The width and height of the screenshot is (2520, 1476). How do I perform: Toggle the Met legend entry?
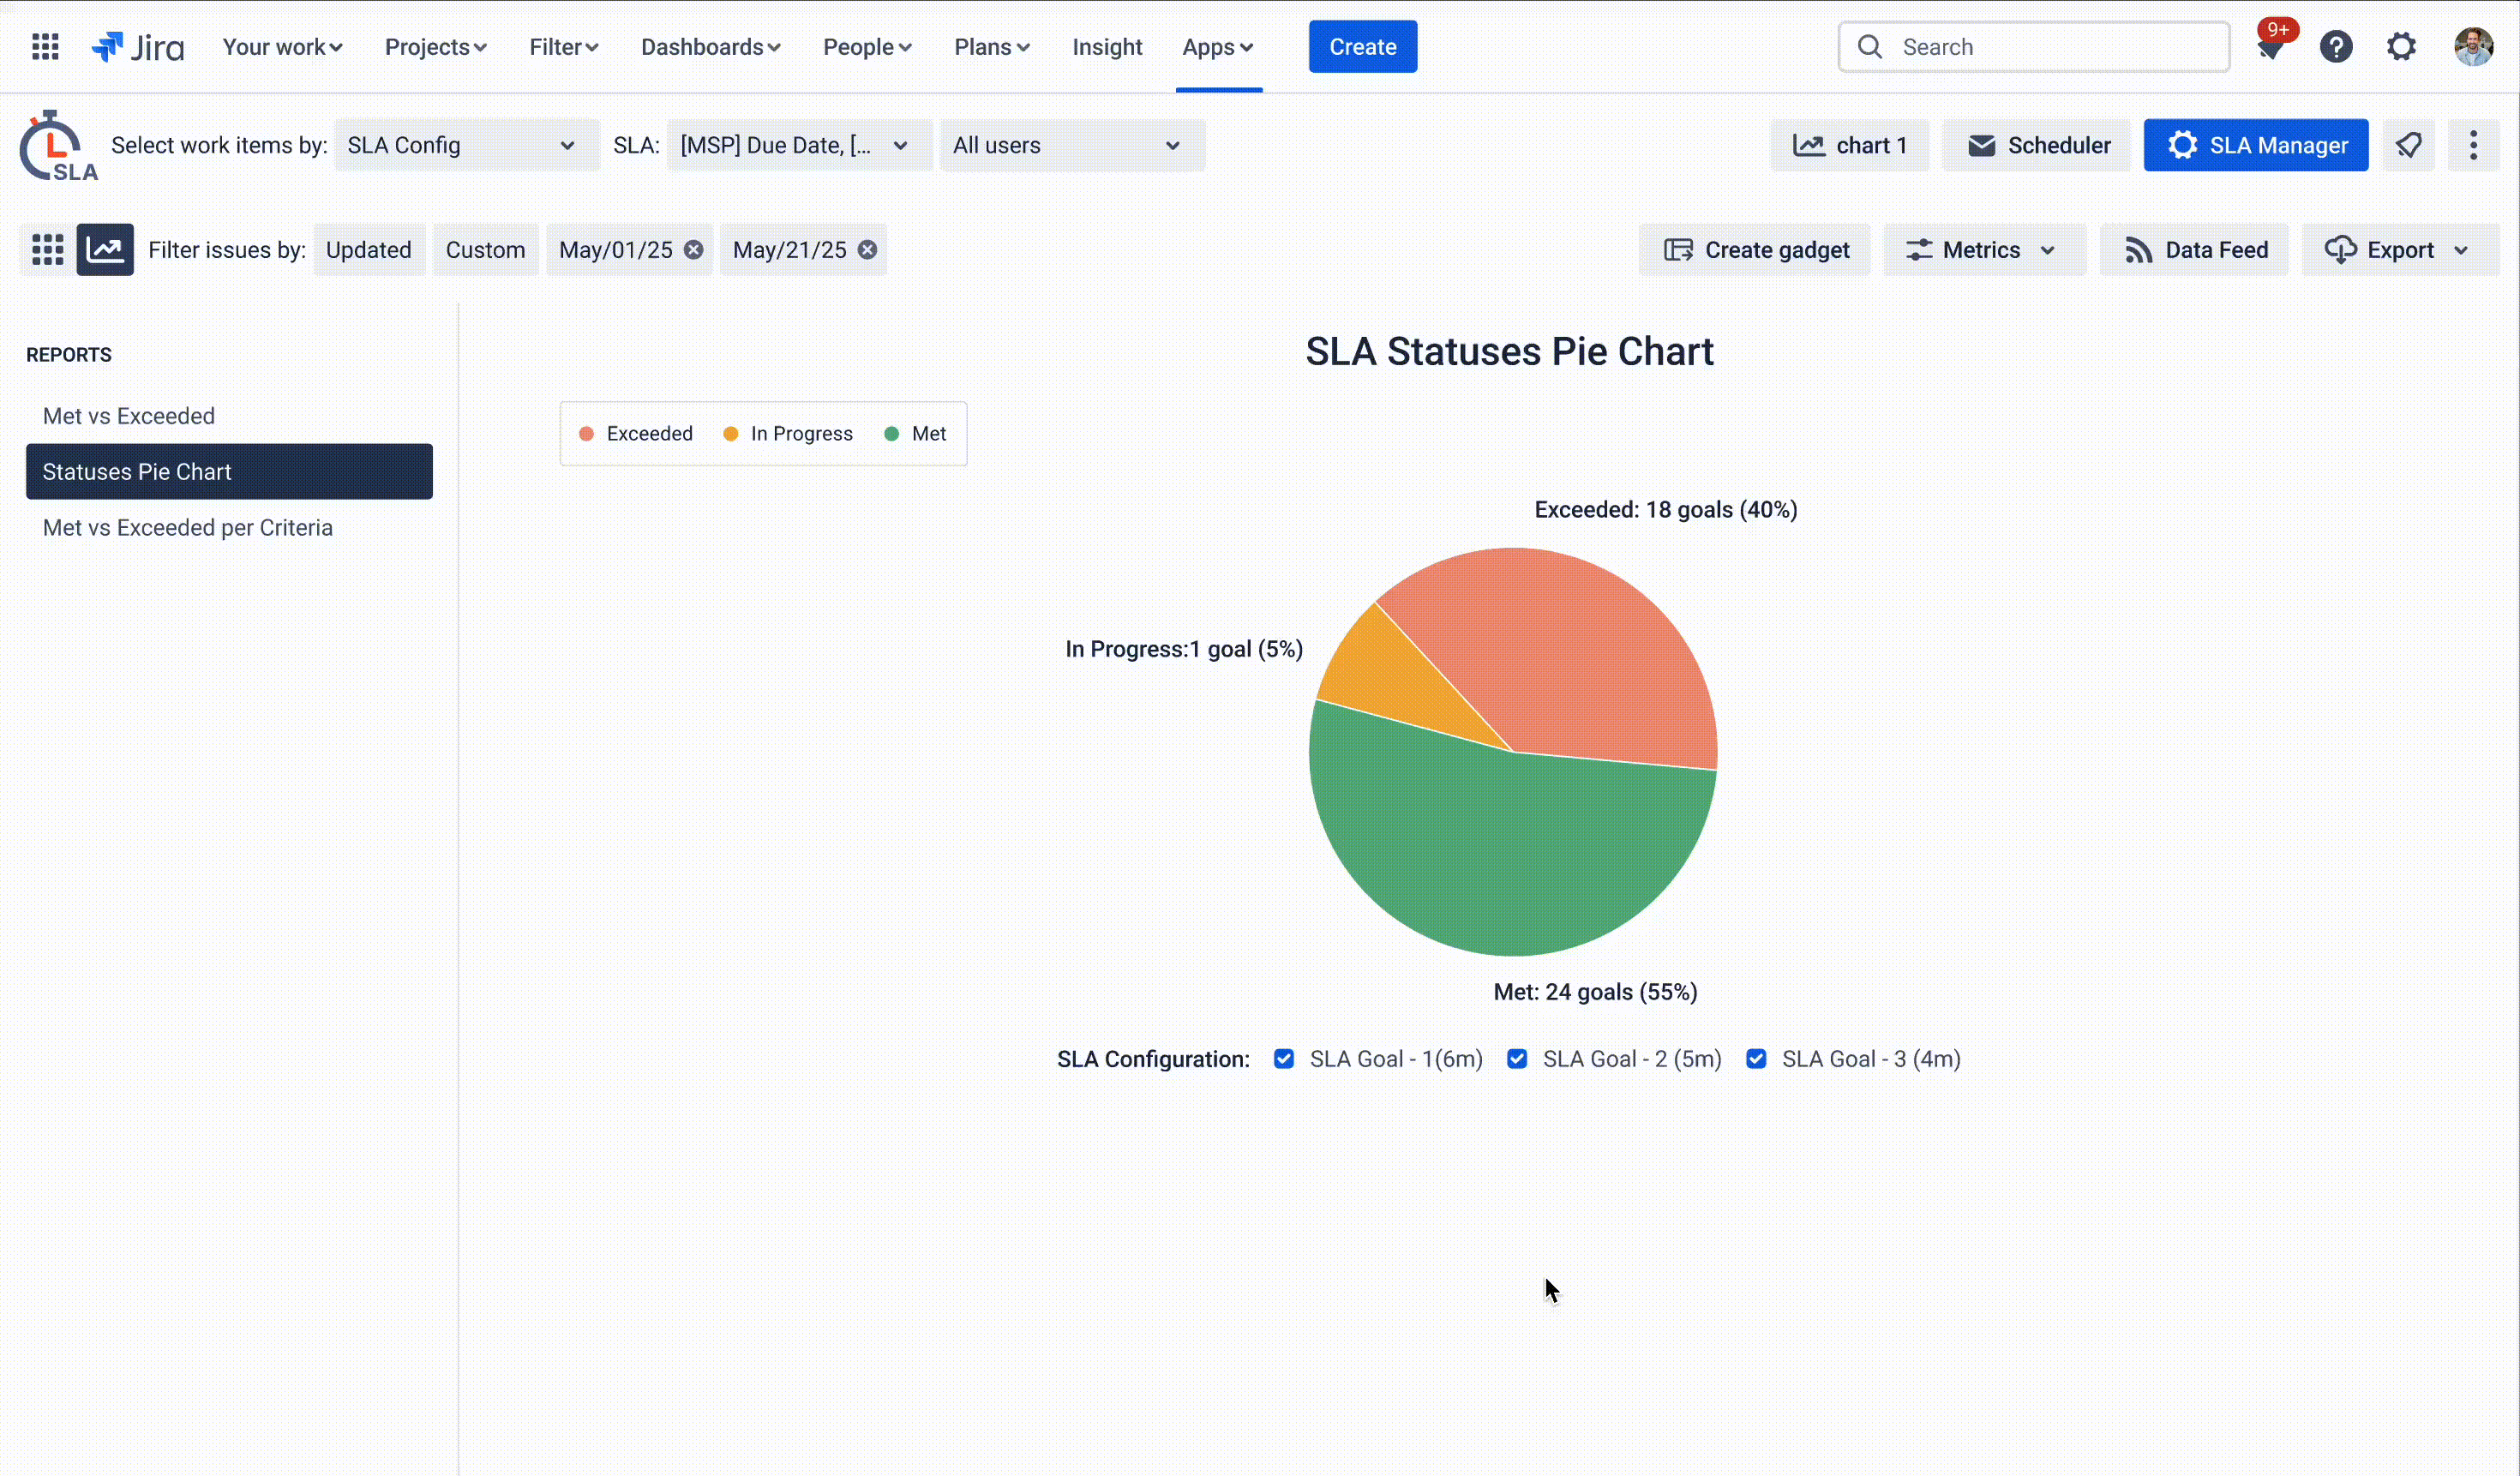click(915, 434)
